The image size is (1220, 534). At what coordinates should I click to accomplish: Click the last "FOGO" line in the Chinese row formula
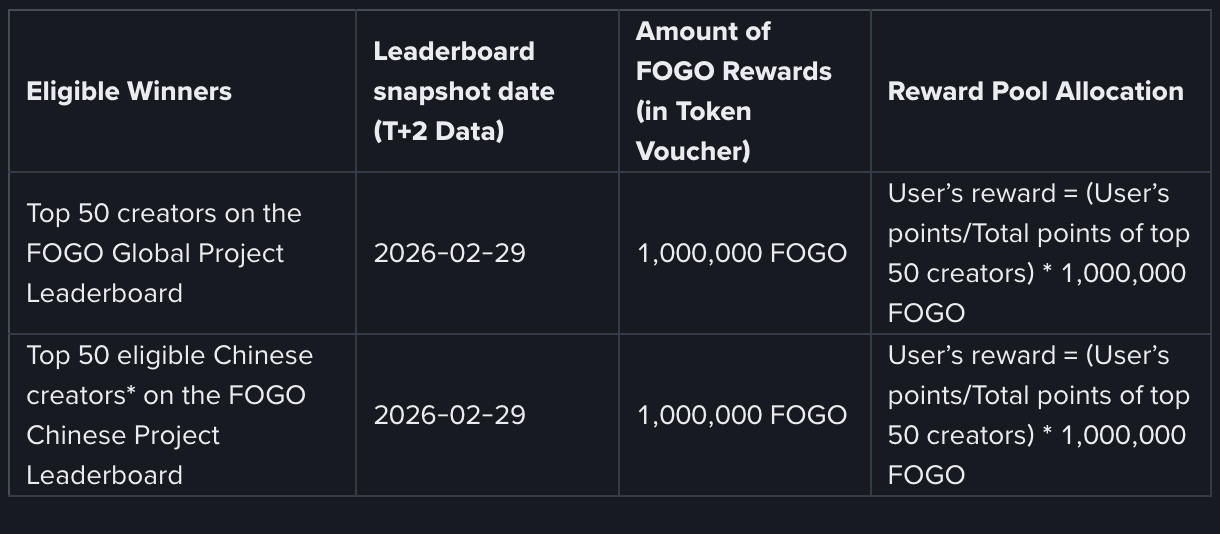point(926,475)
